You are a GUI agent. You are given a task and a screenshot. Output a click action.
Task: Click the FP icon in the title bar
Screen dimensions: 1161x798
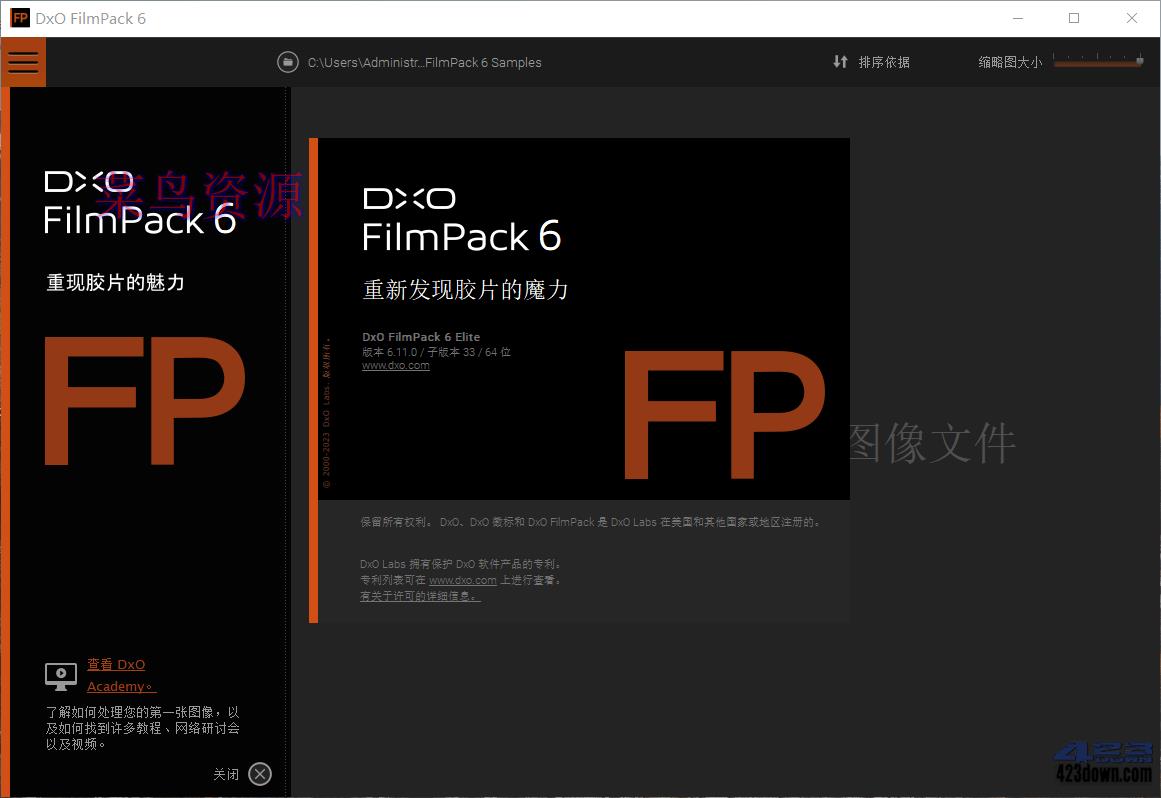click(x=18, y=17)
